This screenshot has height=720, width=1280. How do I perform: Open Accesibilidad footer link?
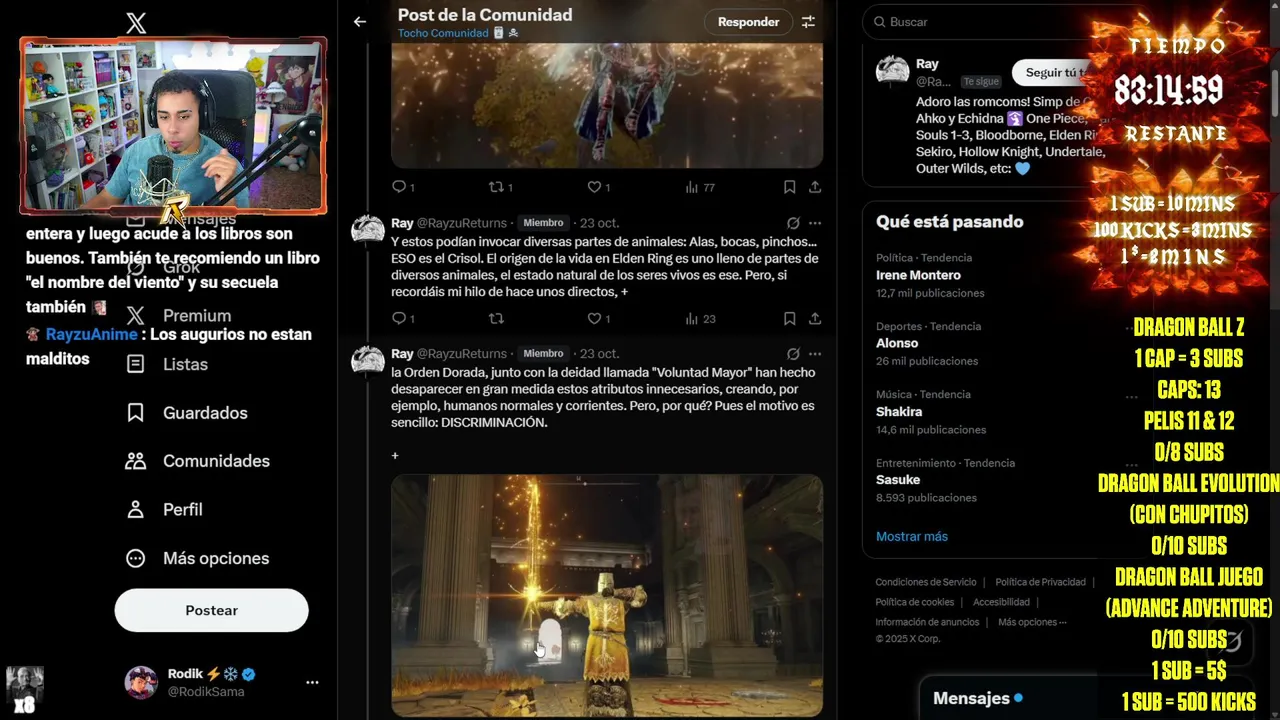coord(1001,602)
